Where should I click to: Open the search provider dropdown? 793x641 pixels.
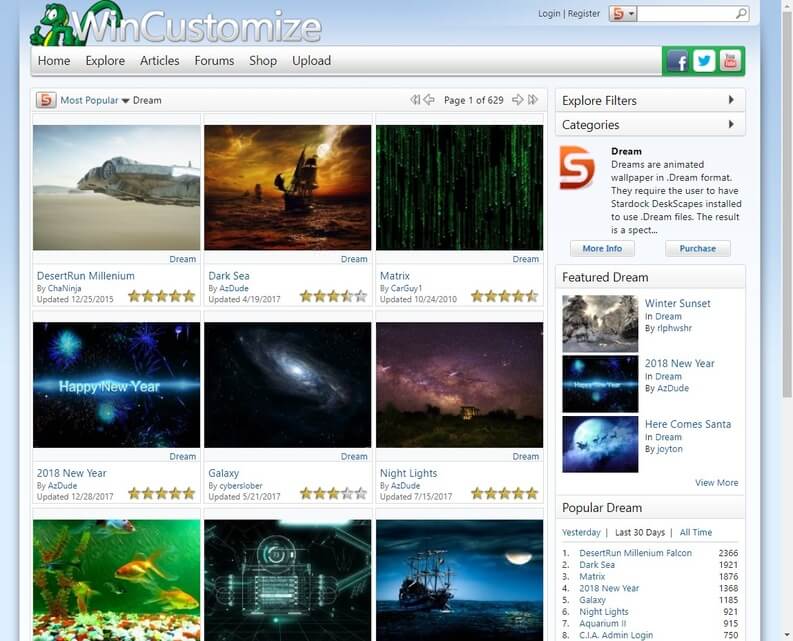coord(623,14)
